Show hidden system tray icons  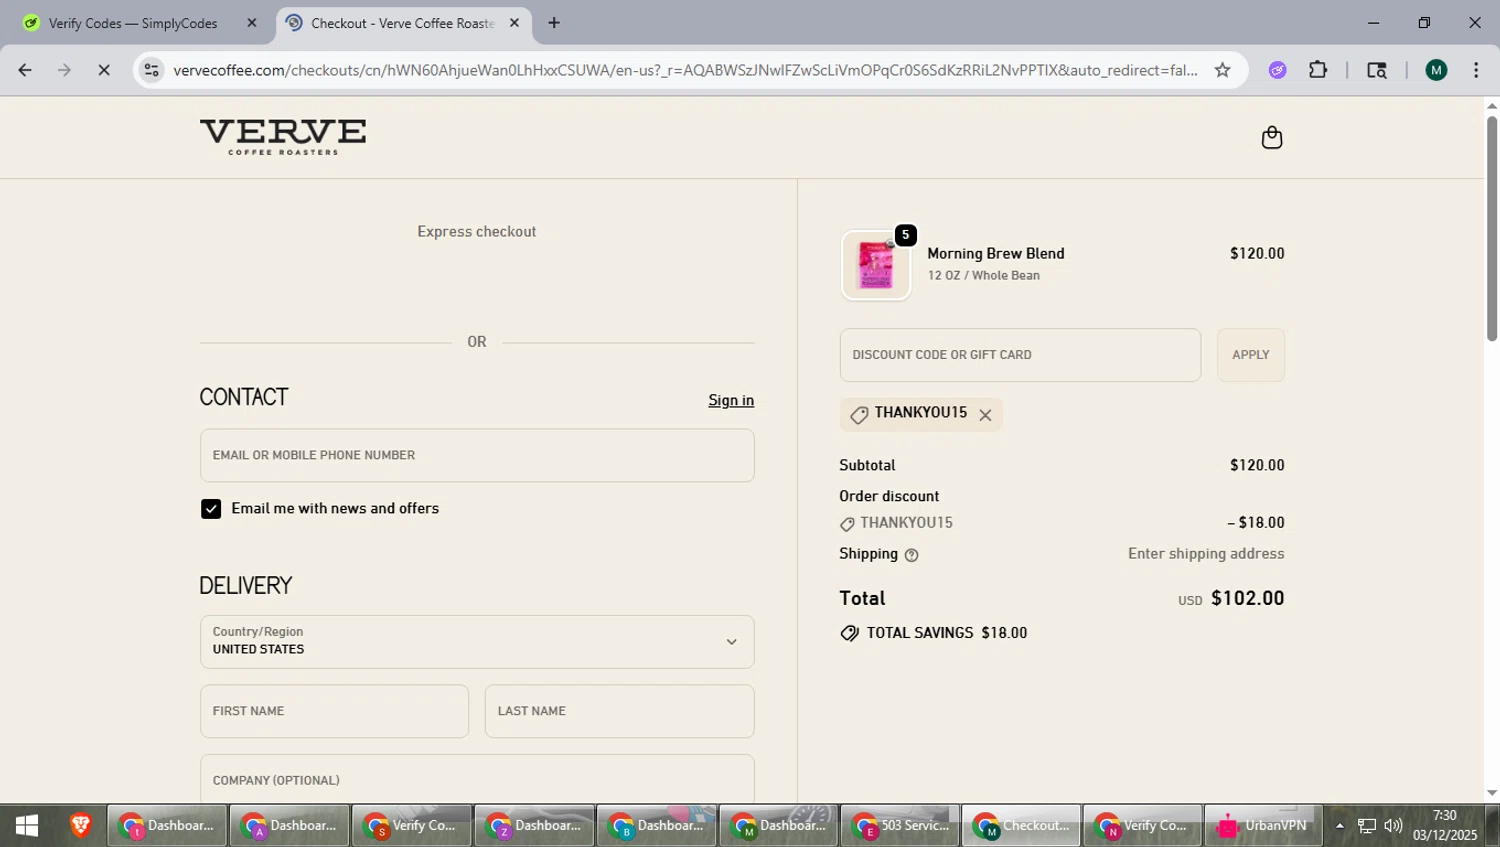pyautogui.click(x=1339, y=826)
